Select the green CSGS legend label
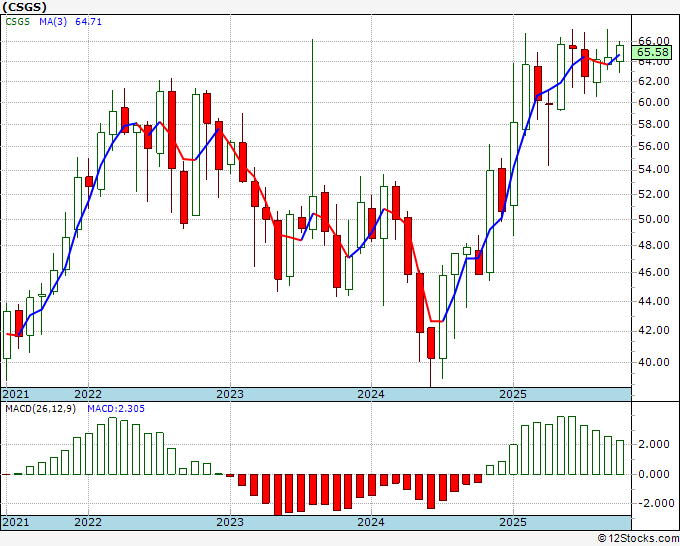This screenshot has width=680, height=546. 18,22
